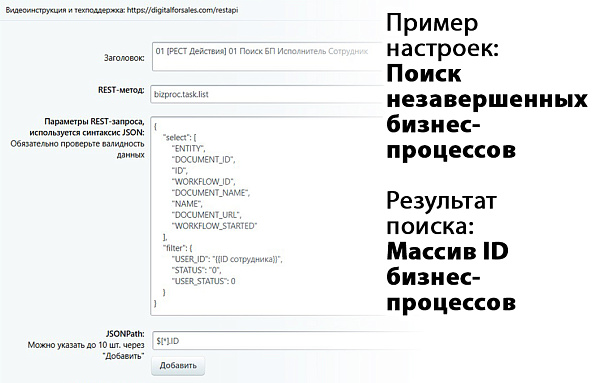Place cursor on "WORKFLOW_ID" line in JSON
Image resolution: width=600 pixels, height=383 pixels.
coord(204,182)
